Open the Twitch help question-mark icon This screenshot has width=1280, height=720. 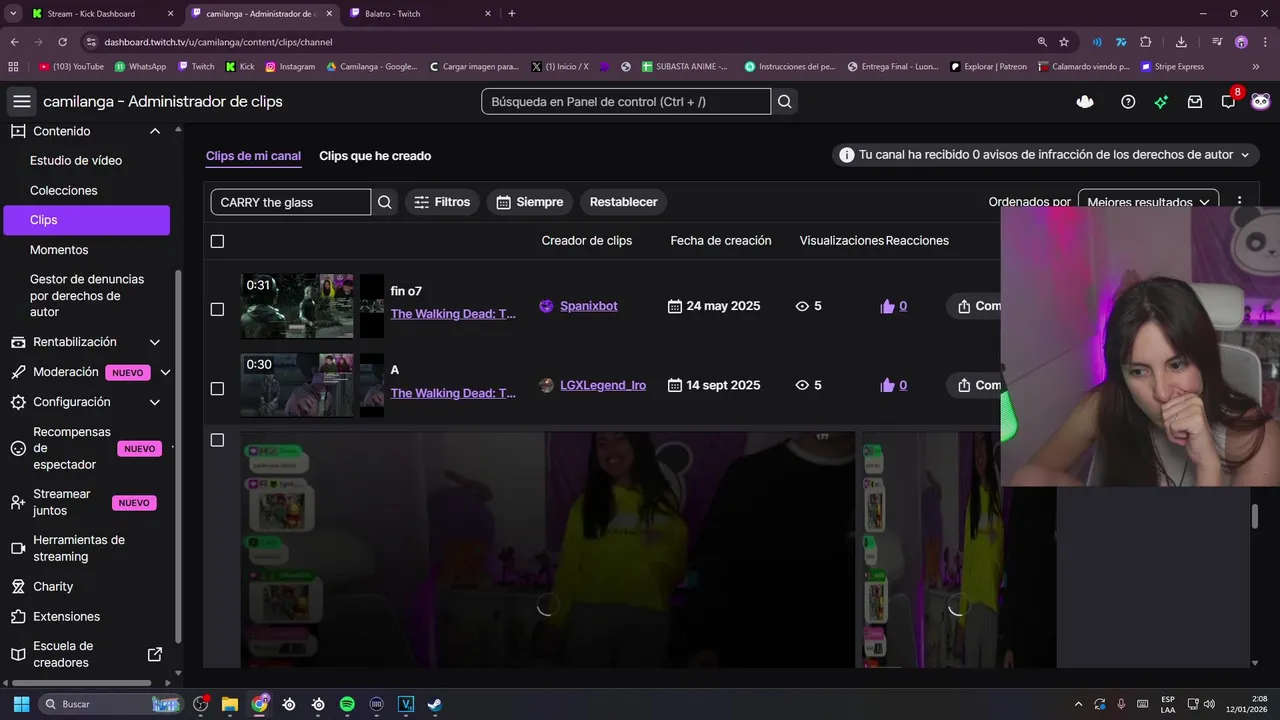(x=1128, y=101)
